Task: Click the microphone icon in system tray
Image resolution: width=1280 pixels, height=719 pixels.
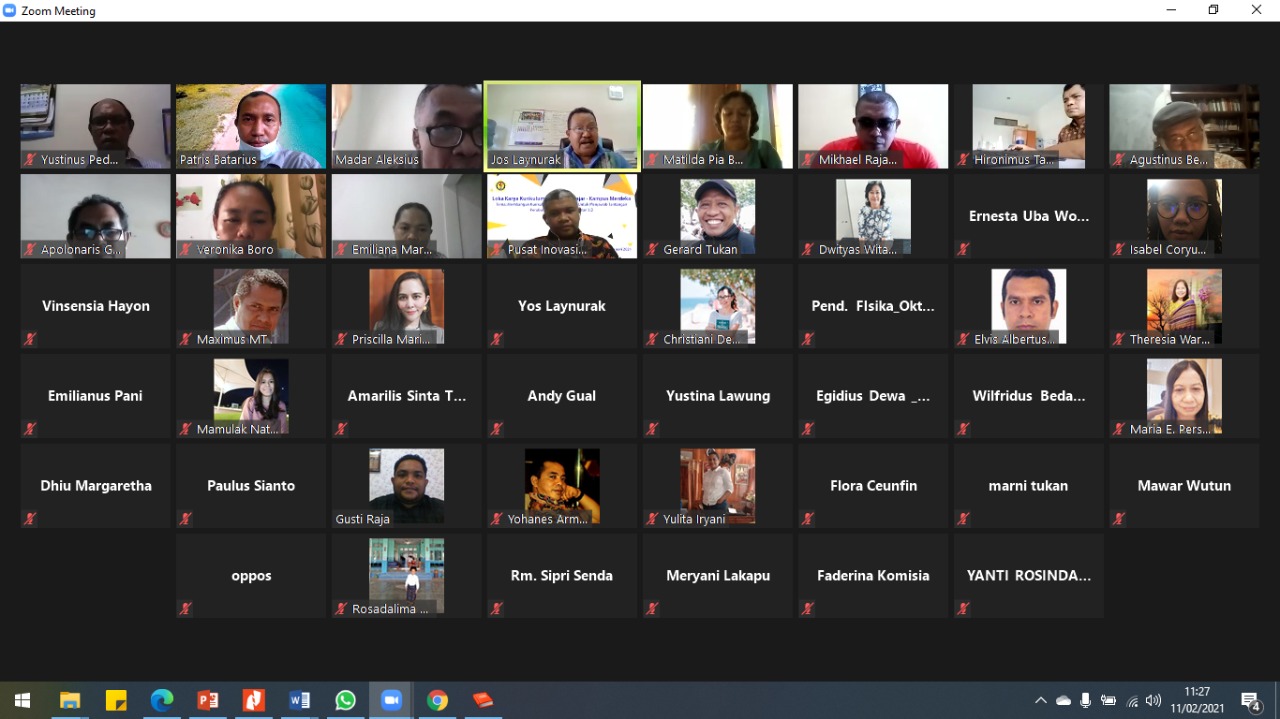Action: tap(1085, 701)
